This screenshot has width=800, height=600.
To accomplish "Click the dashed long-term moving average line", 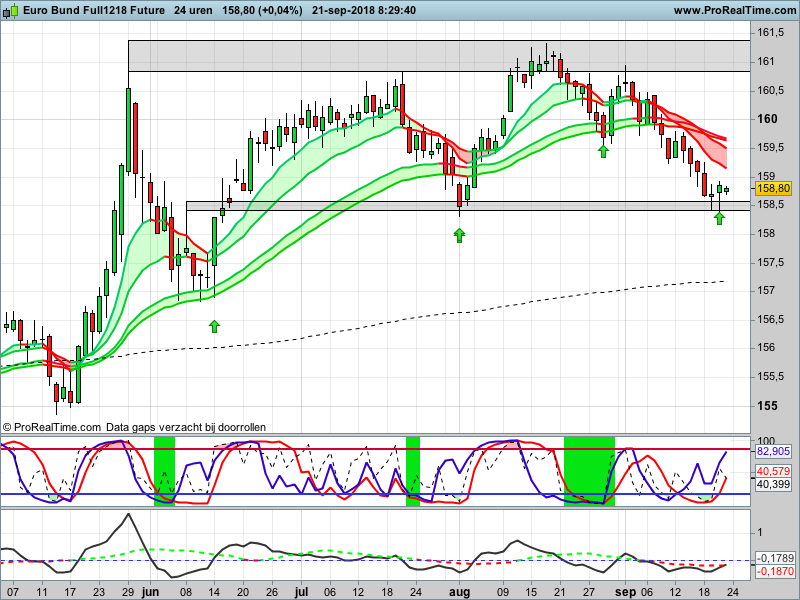I will tap(408, 319).
